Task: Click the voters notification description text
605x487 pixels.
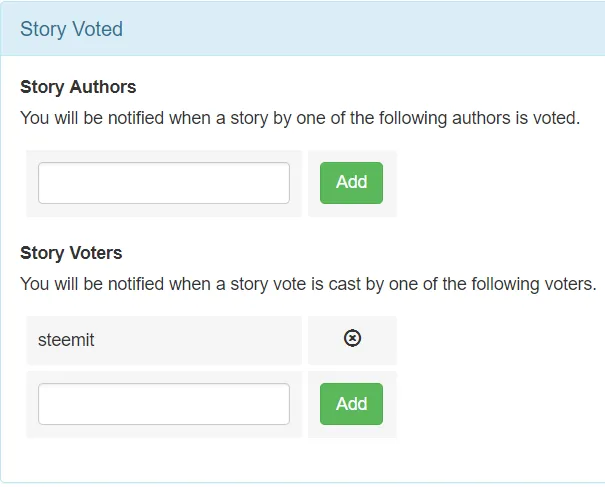Action: (x=308, y=284)
